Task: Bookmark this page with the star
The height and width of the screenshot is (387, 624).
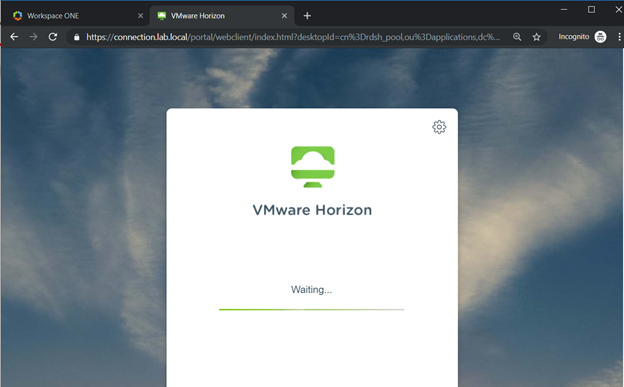Action: [x=536, y=37]
